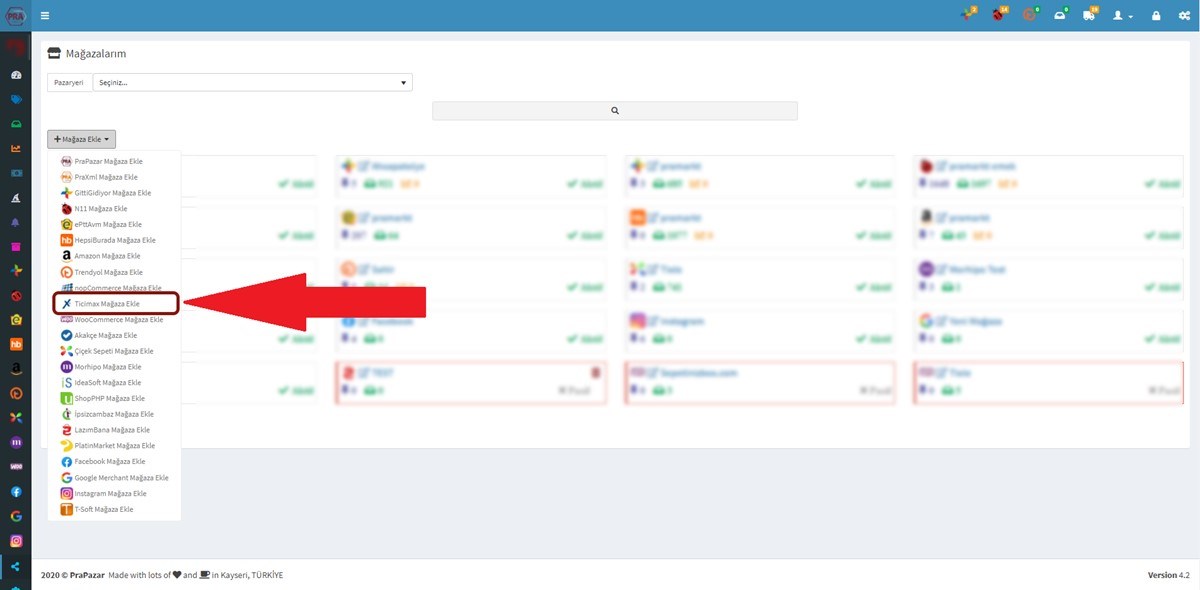Open the bell icon in sidebar

[16, 222]
